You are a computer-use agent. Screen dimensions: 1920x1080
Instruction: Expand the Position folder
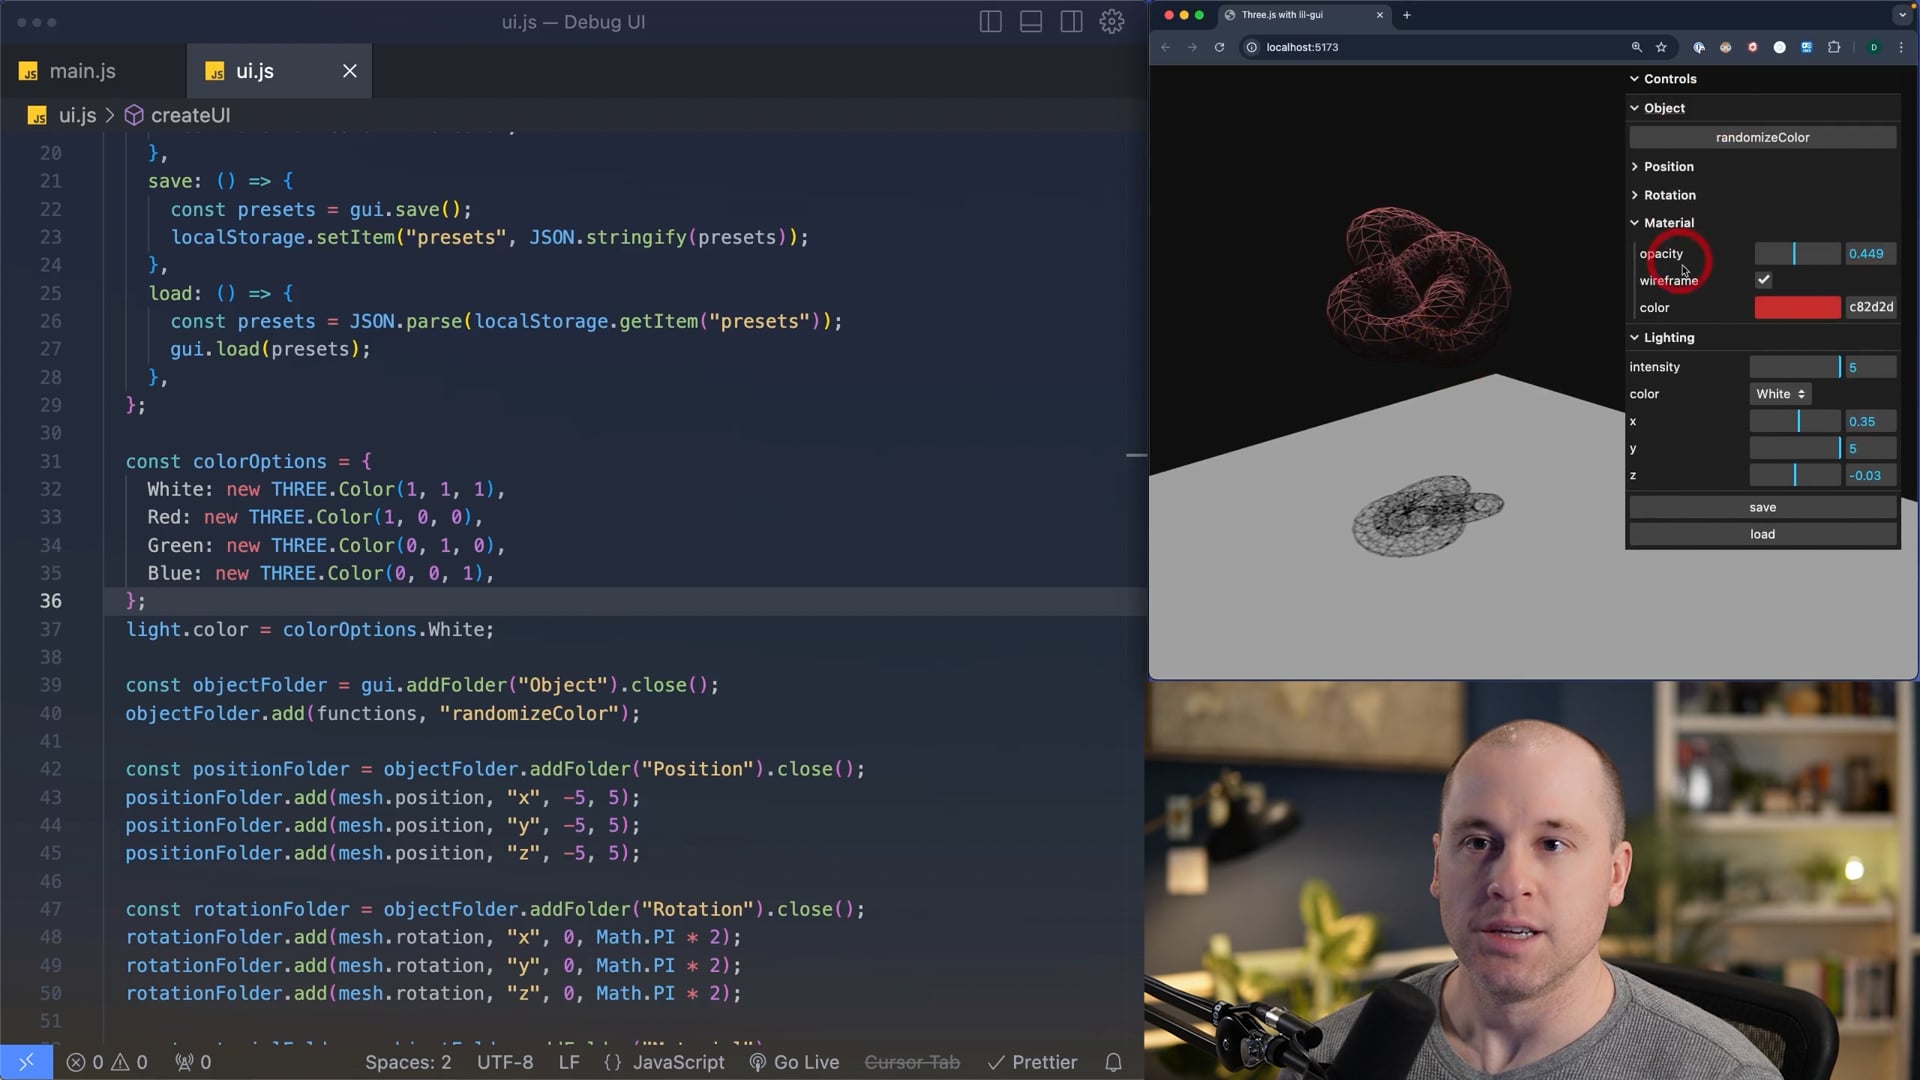[x=1763, y=167]
